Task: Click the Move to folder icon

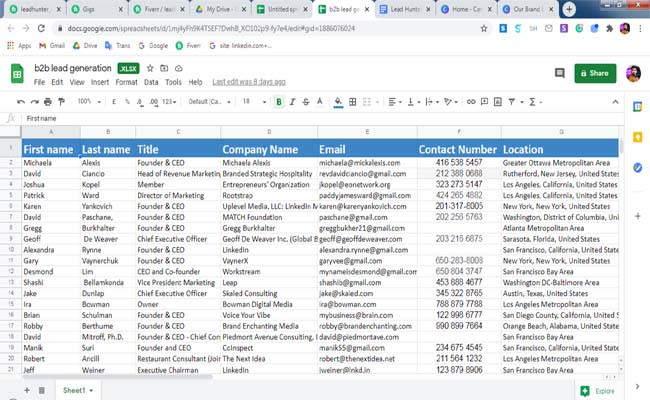Action: pyautogui.click(x=164, y=68)
